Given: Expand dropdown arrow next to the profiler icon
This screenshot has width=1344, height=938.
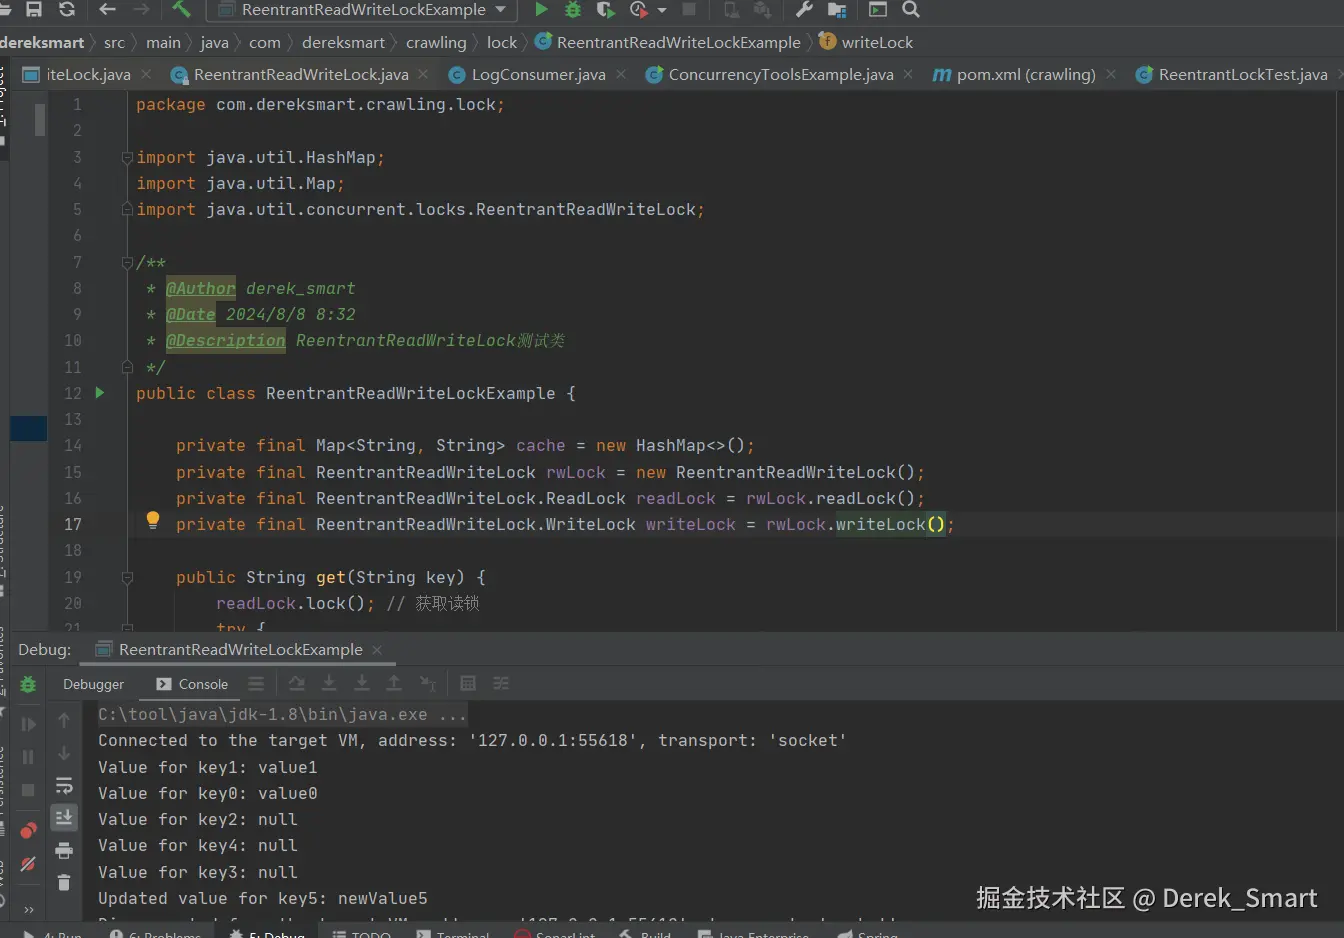Looking at the screenshot, I should [661, 10].
